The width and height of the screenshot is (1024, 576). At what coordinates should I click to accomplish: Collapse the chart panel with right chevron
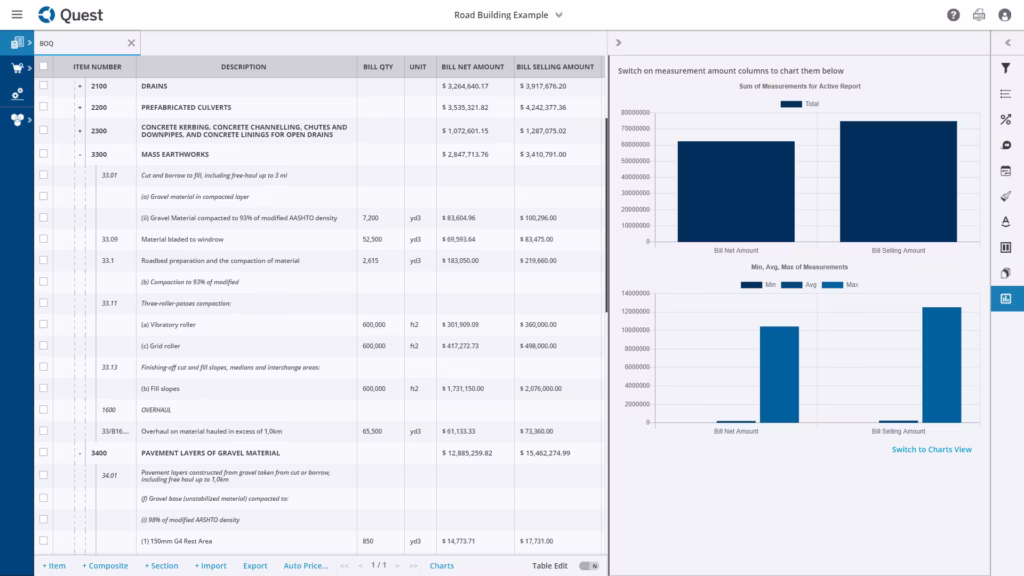click(618, 43)
